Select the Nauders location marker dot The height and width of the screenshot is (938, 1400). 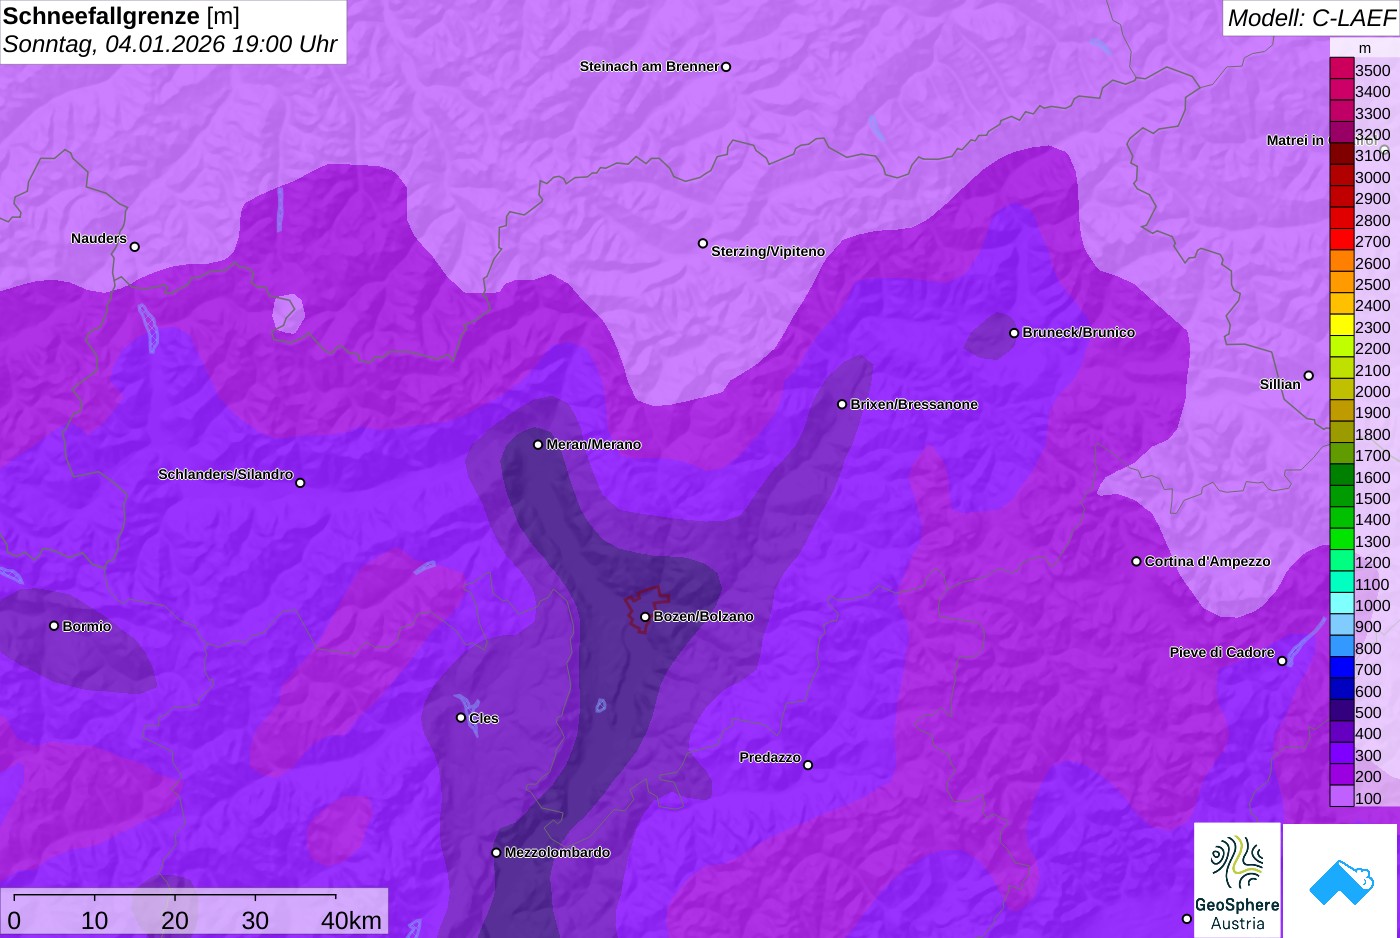click(x=135, y=247)
